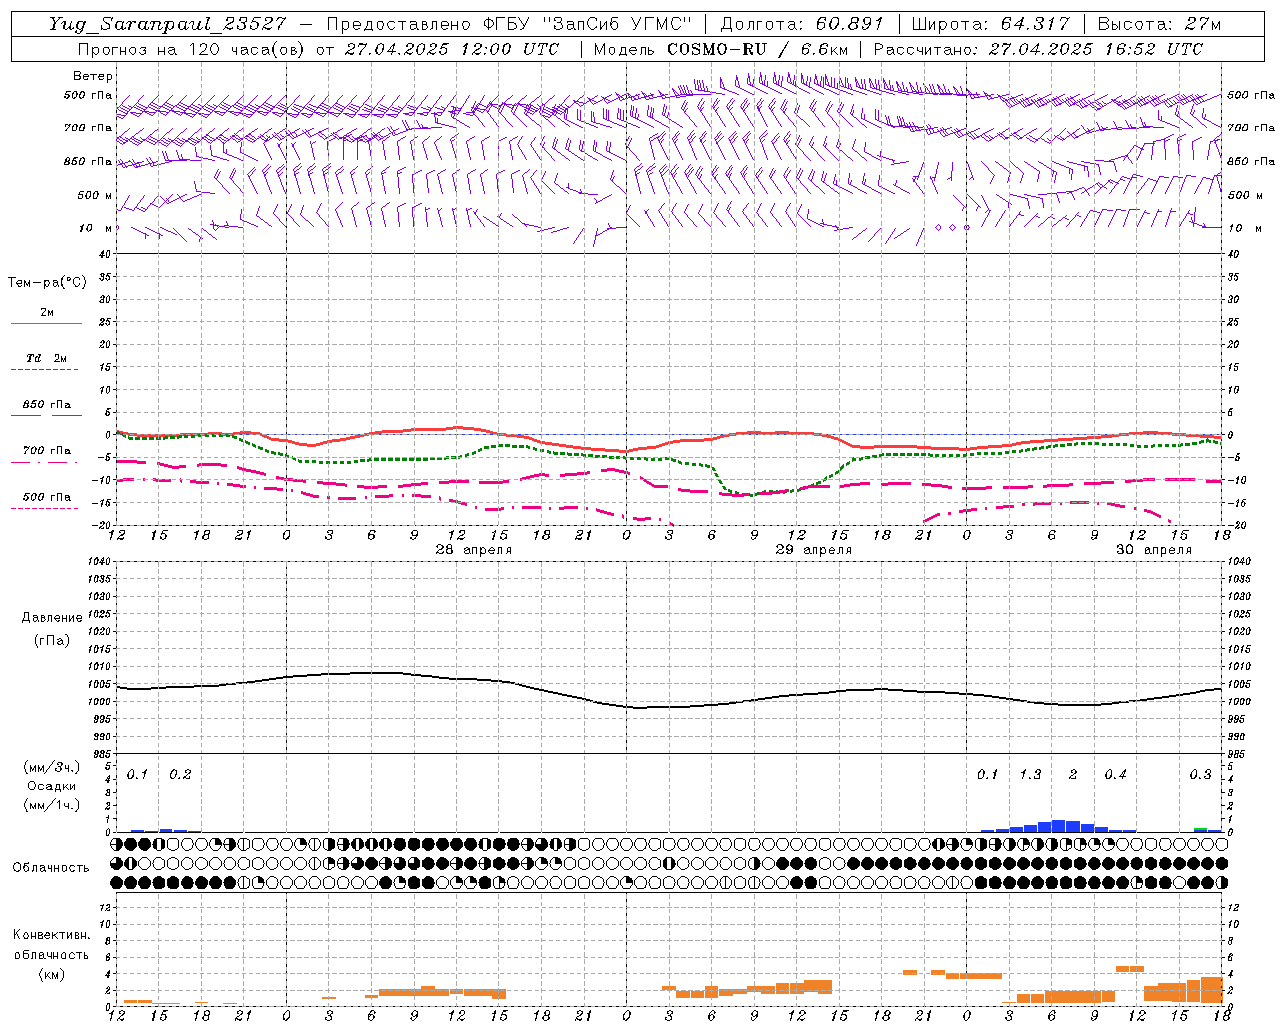The height and width of the screenshot is (1024, 1280).
Task: Click the solid red 2м legend line
Action: (46, 323)
